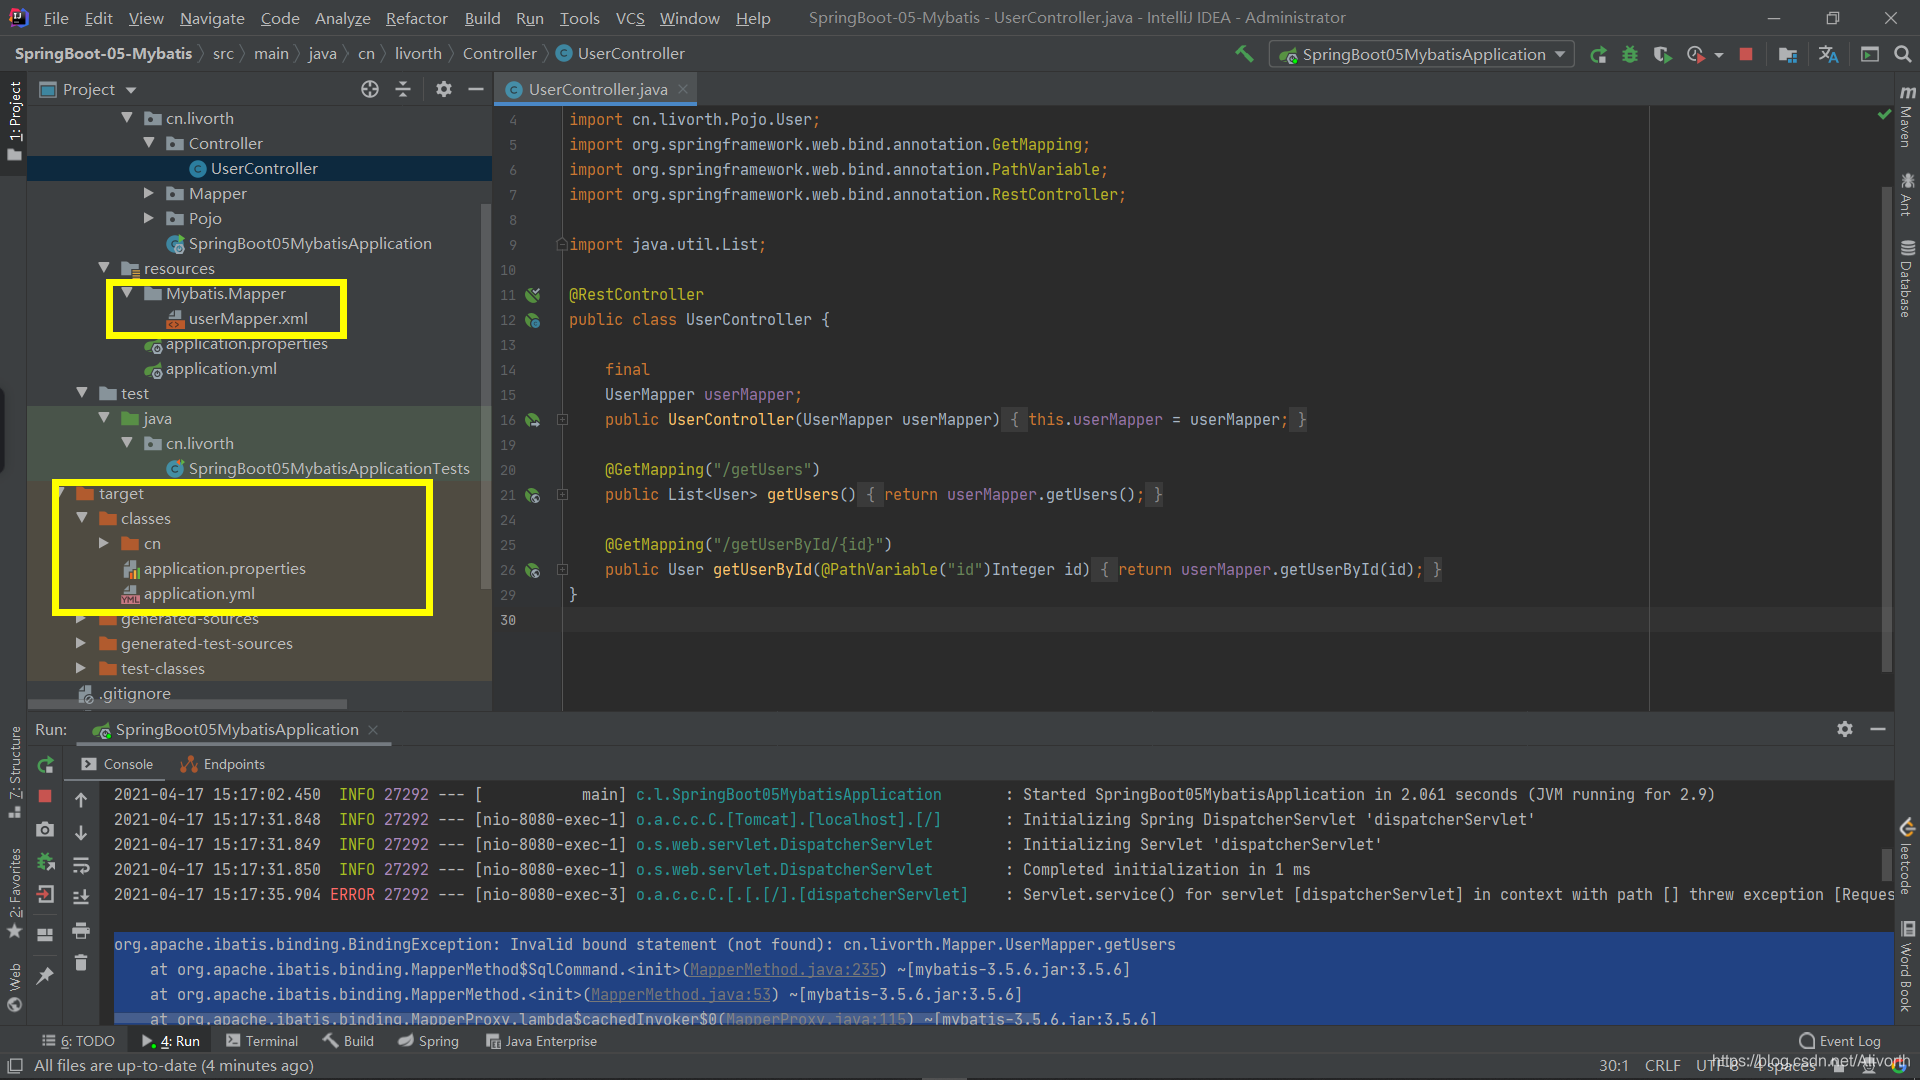Click the CRLF line separator in status bar

[1662, 1066]
